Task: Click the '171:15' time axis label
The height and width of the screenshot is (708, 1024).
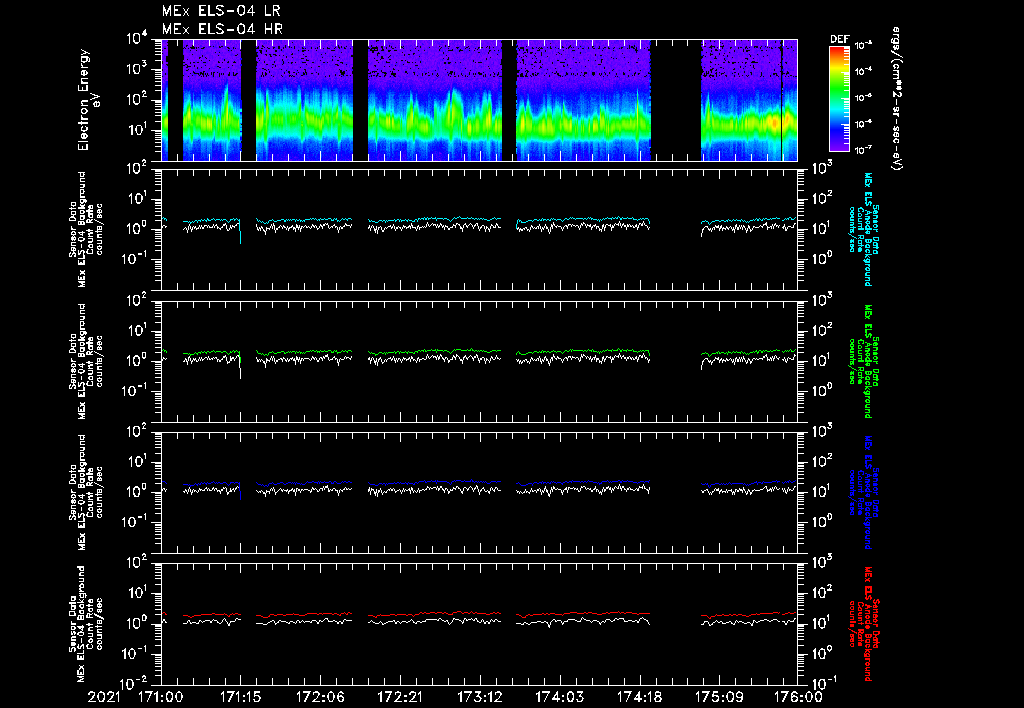Action: coord(241,697)
